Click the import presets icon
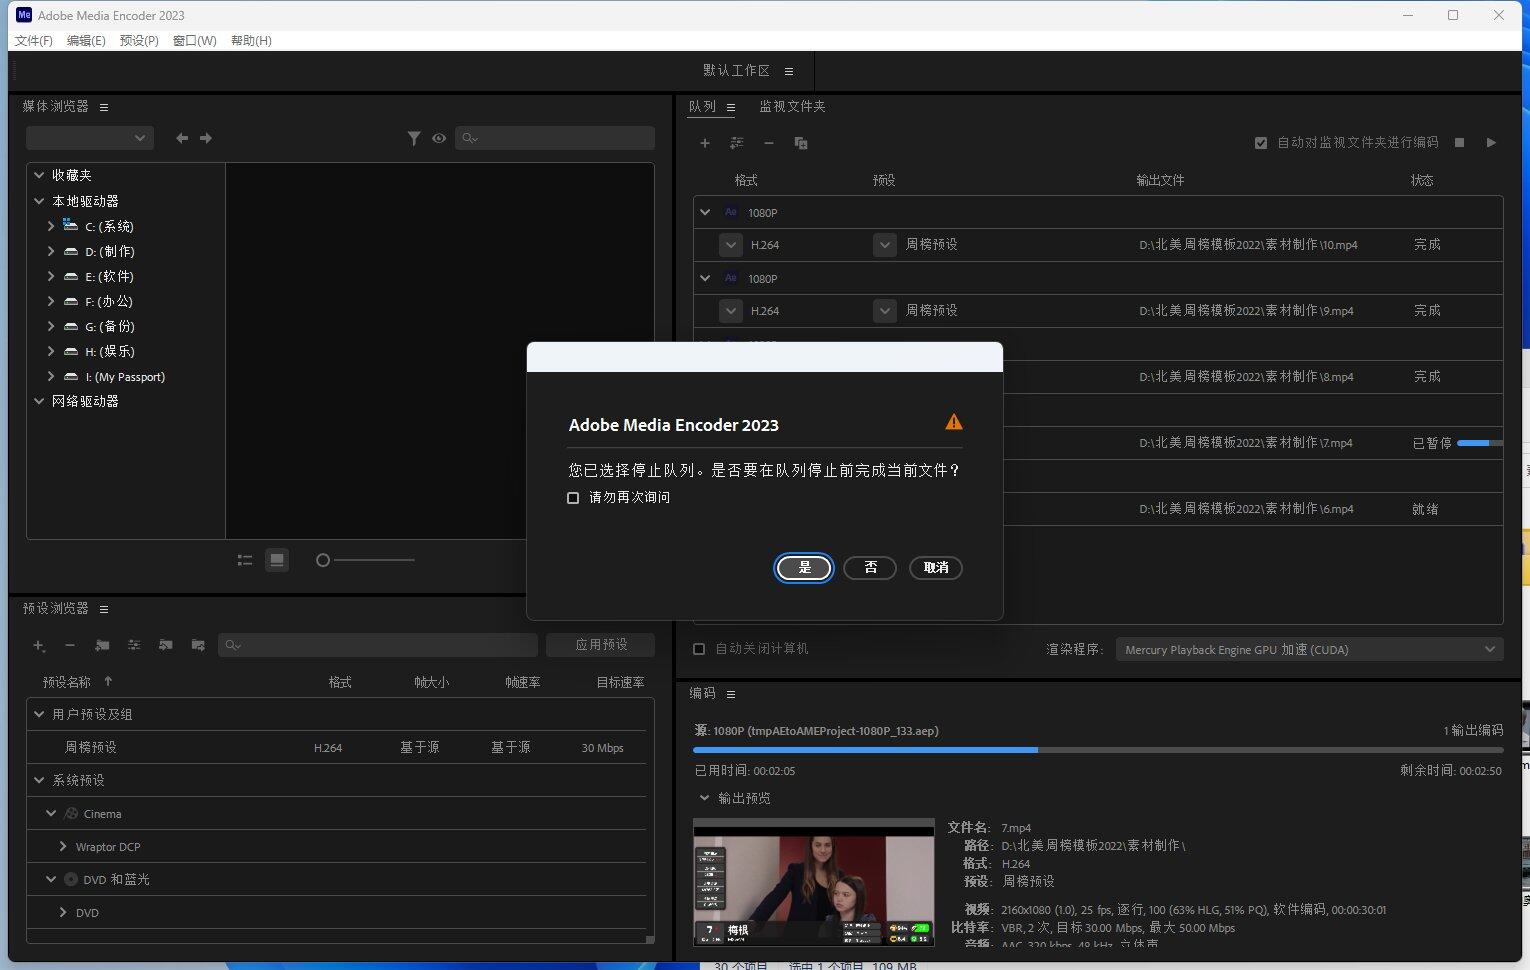 pos(166,645)
